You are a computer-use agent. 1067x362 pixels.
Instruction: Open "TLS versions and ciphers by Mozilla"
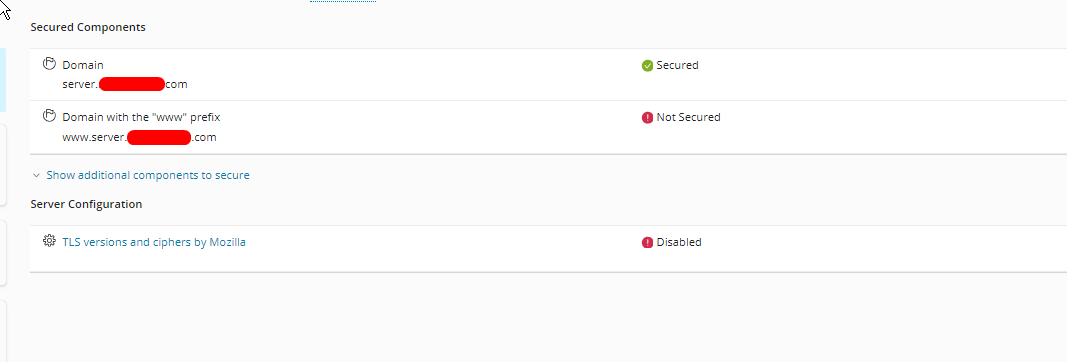click(x=154, y=242)
